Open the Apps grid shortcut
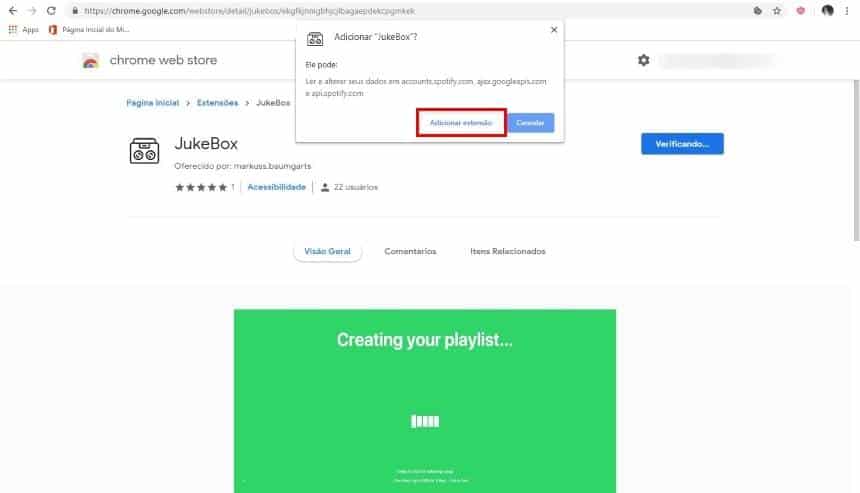 pos(24,30)
